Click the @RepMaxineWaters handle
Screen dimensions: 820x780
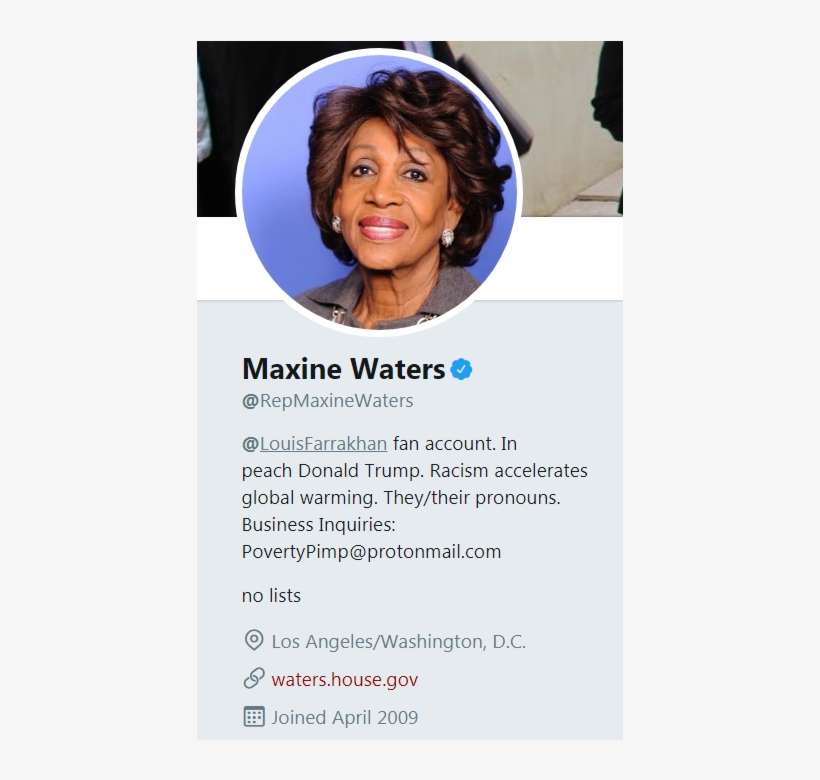pyautogui.click(x=327, y=401)
